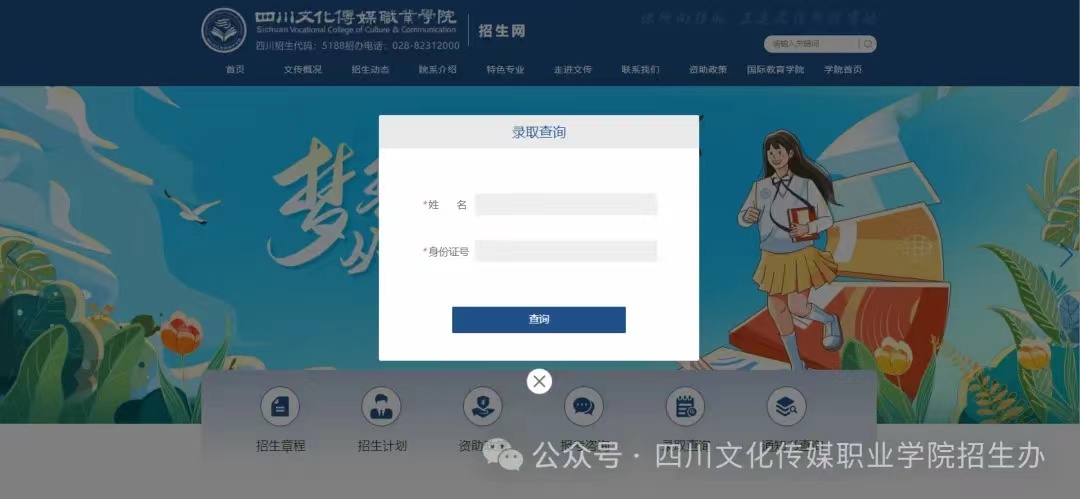Open the 招生计划 person icon
Viewport: 1080px width, 499px height.
tap(381, 407)
